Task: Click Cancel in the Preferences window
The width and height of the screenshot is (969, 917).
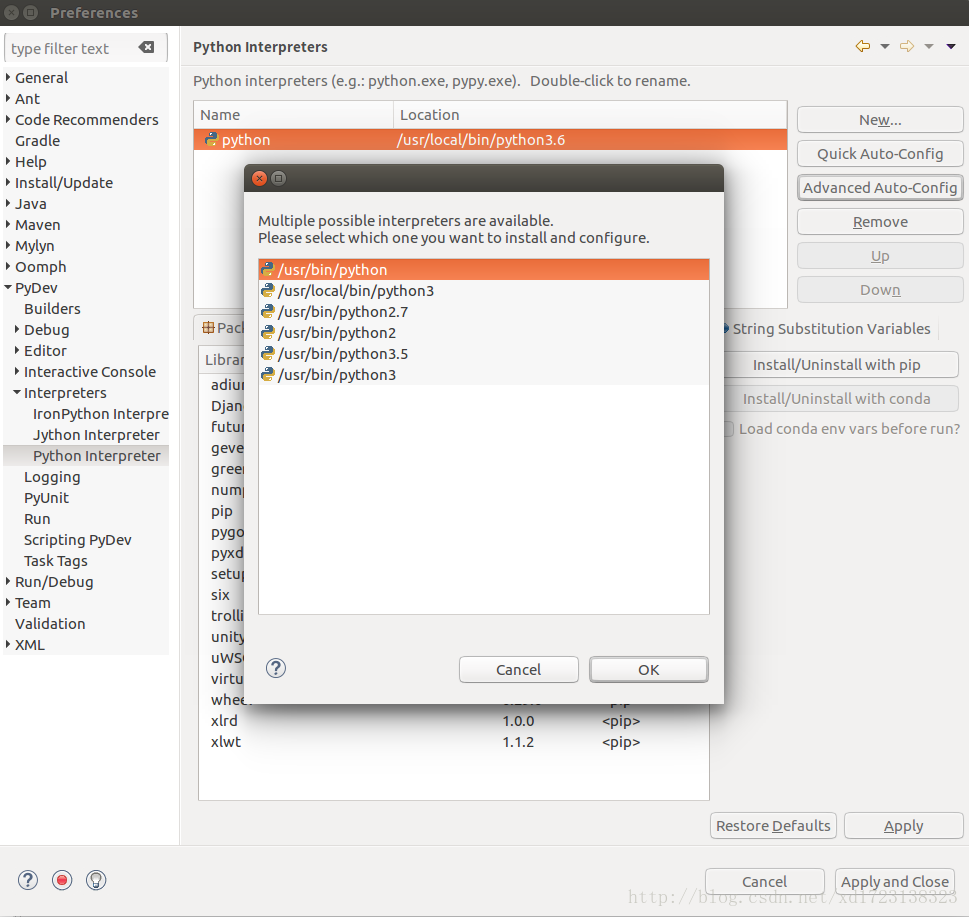Action: pos(764,882)
